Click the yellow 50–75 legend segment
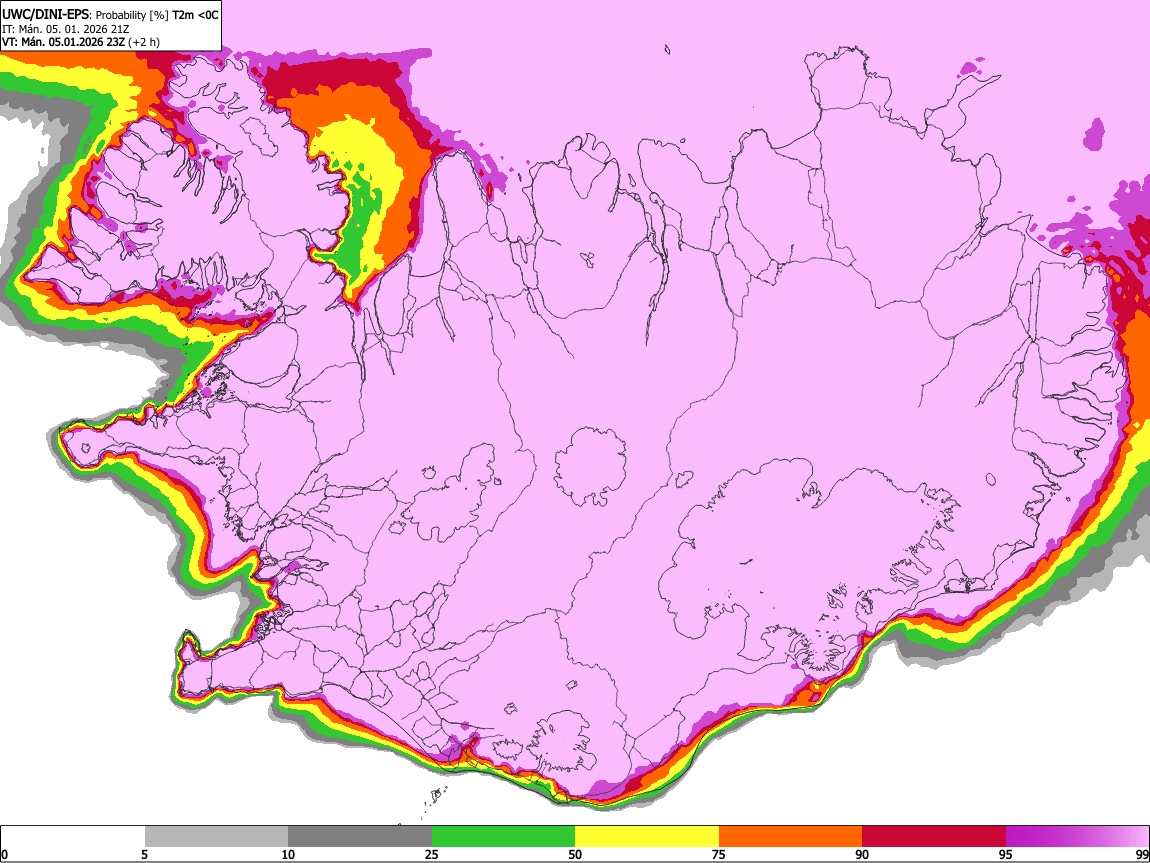 647,837
